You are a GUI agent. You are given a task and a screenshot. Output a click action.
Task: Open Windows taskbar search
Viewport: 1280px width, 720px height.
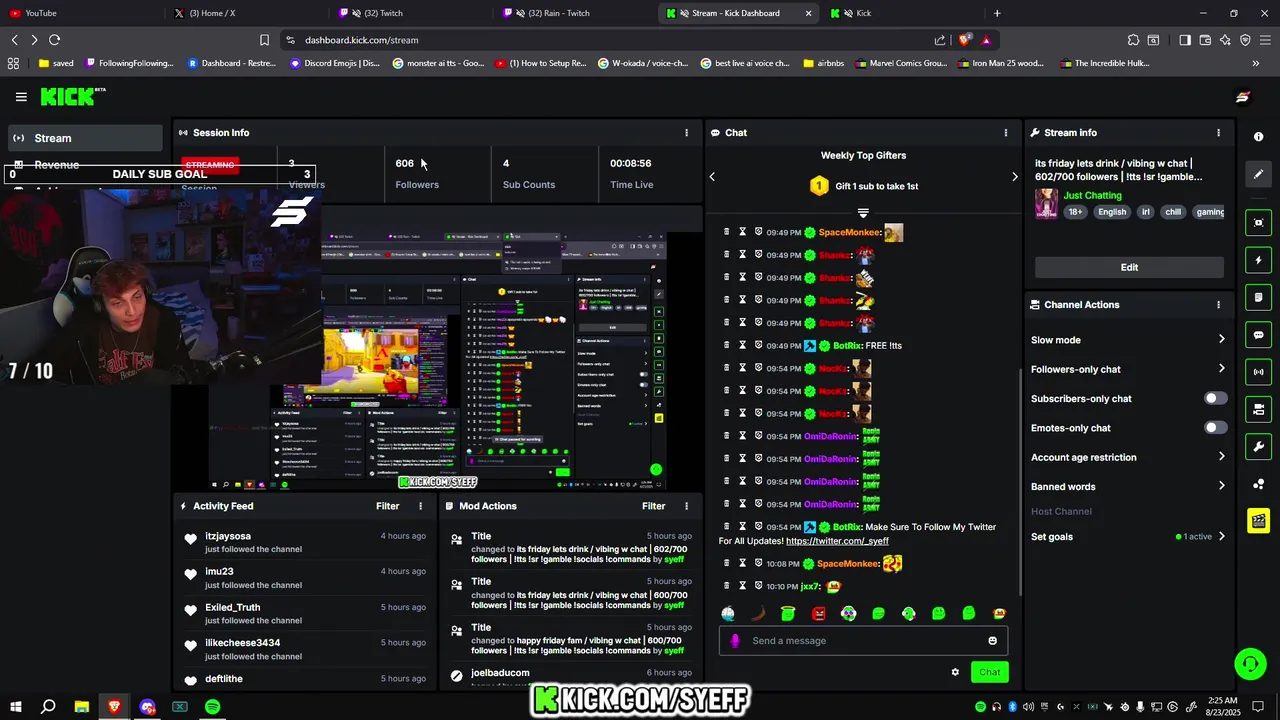pyautogui.click(x=48, y=707)
